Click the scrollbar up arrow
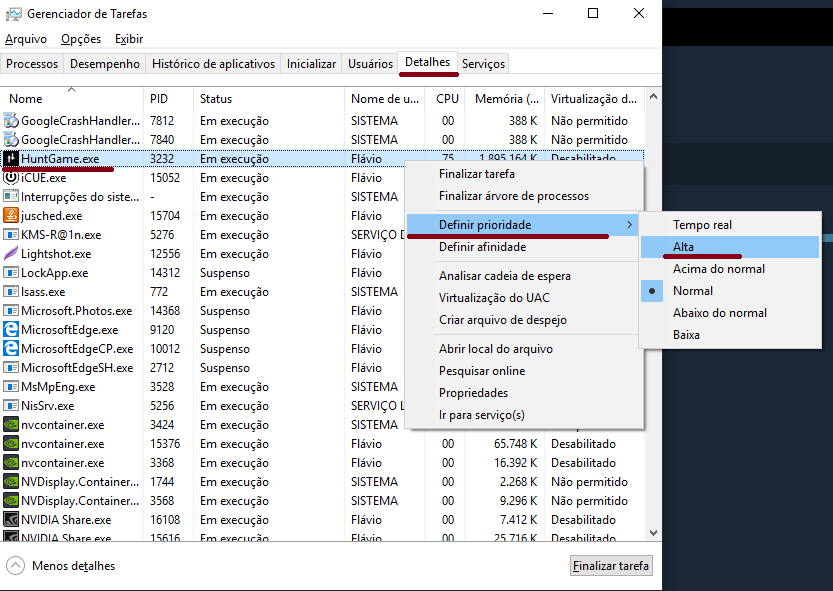Viewport: 833px width, 591px height. point(653,97)
